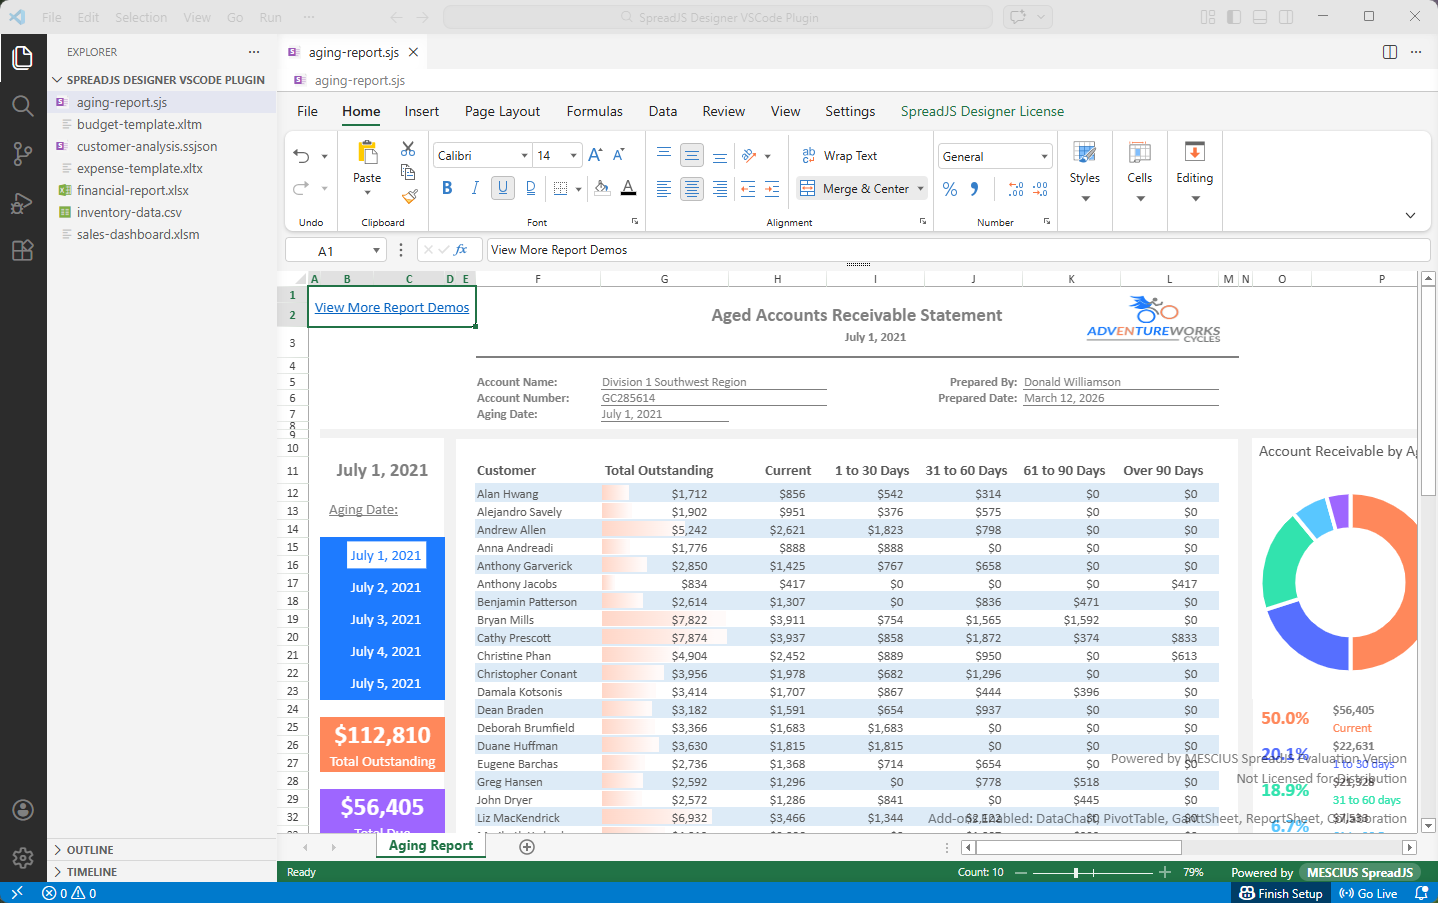
Task: Decrease font size with the small A icon
Action: click(619, 155)
